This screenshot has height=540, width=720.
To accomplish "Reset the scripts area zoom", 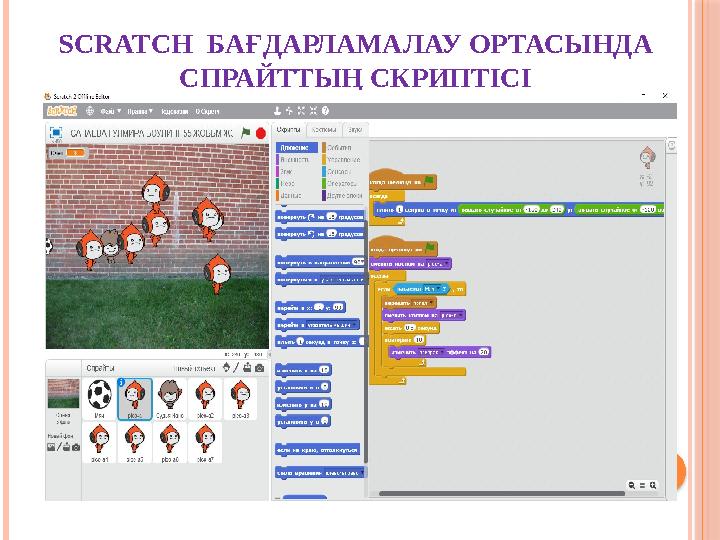I will point(642,485).
